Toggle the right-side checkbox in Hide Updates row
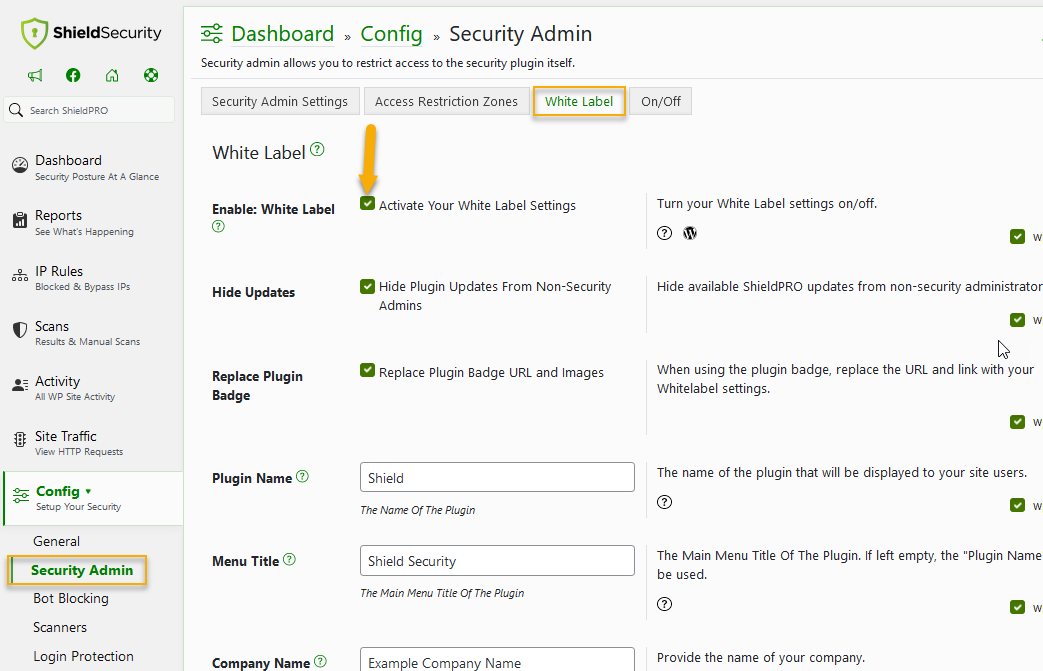The height and width of the screenshot is (671, 1043). click(x=1017, y=320)
